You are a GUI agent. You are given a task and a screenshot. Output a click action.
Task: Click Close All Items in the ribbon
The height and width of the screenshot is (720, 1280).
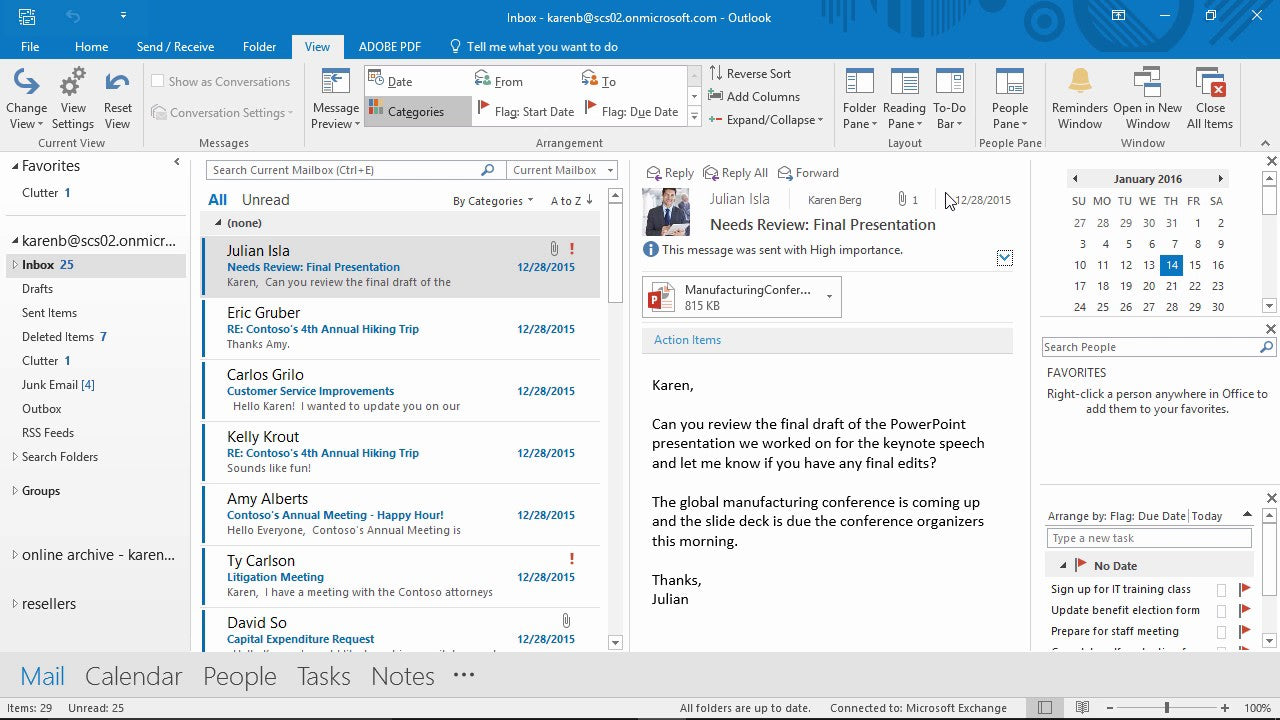click(1210, 97)
